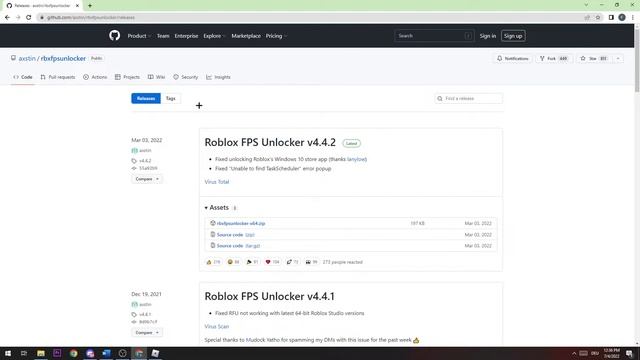Open the Marketplace page
Viewport: 640px width, 360px height.
coord(246,36)
